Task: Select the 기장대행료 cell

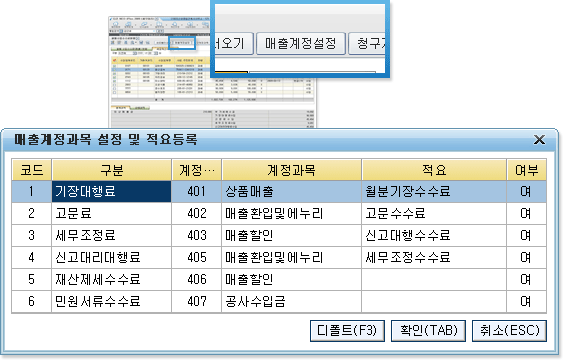Action: [111, 192]
